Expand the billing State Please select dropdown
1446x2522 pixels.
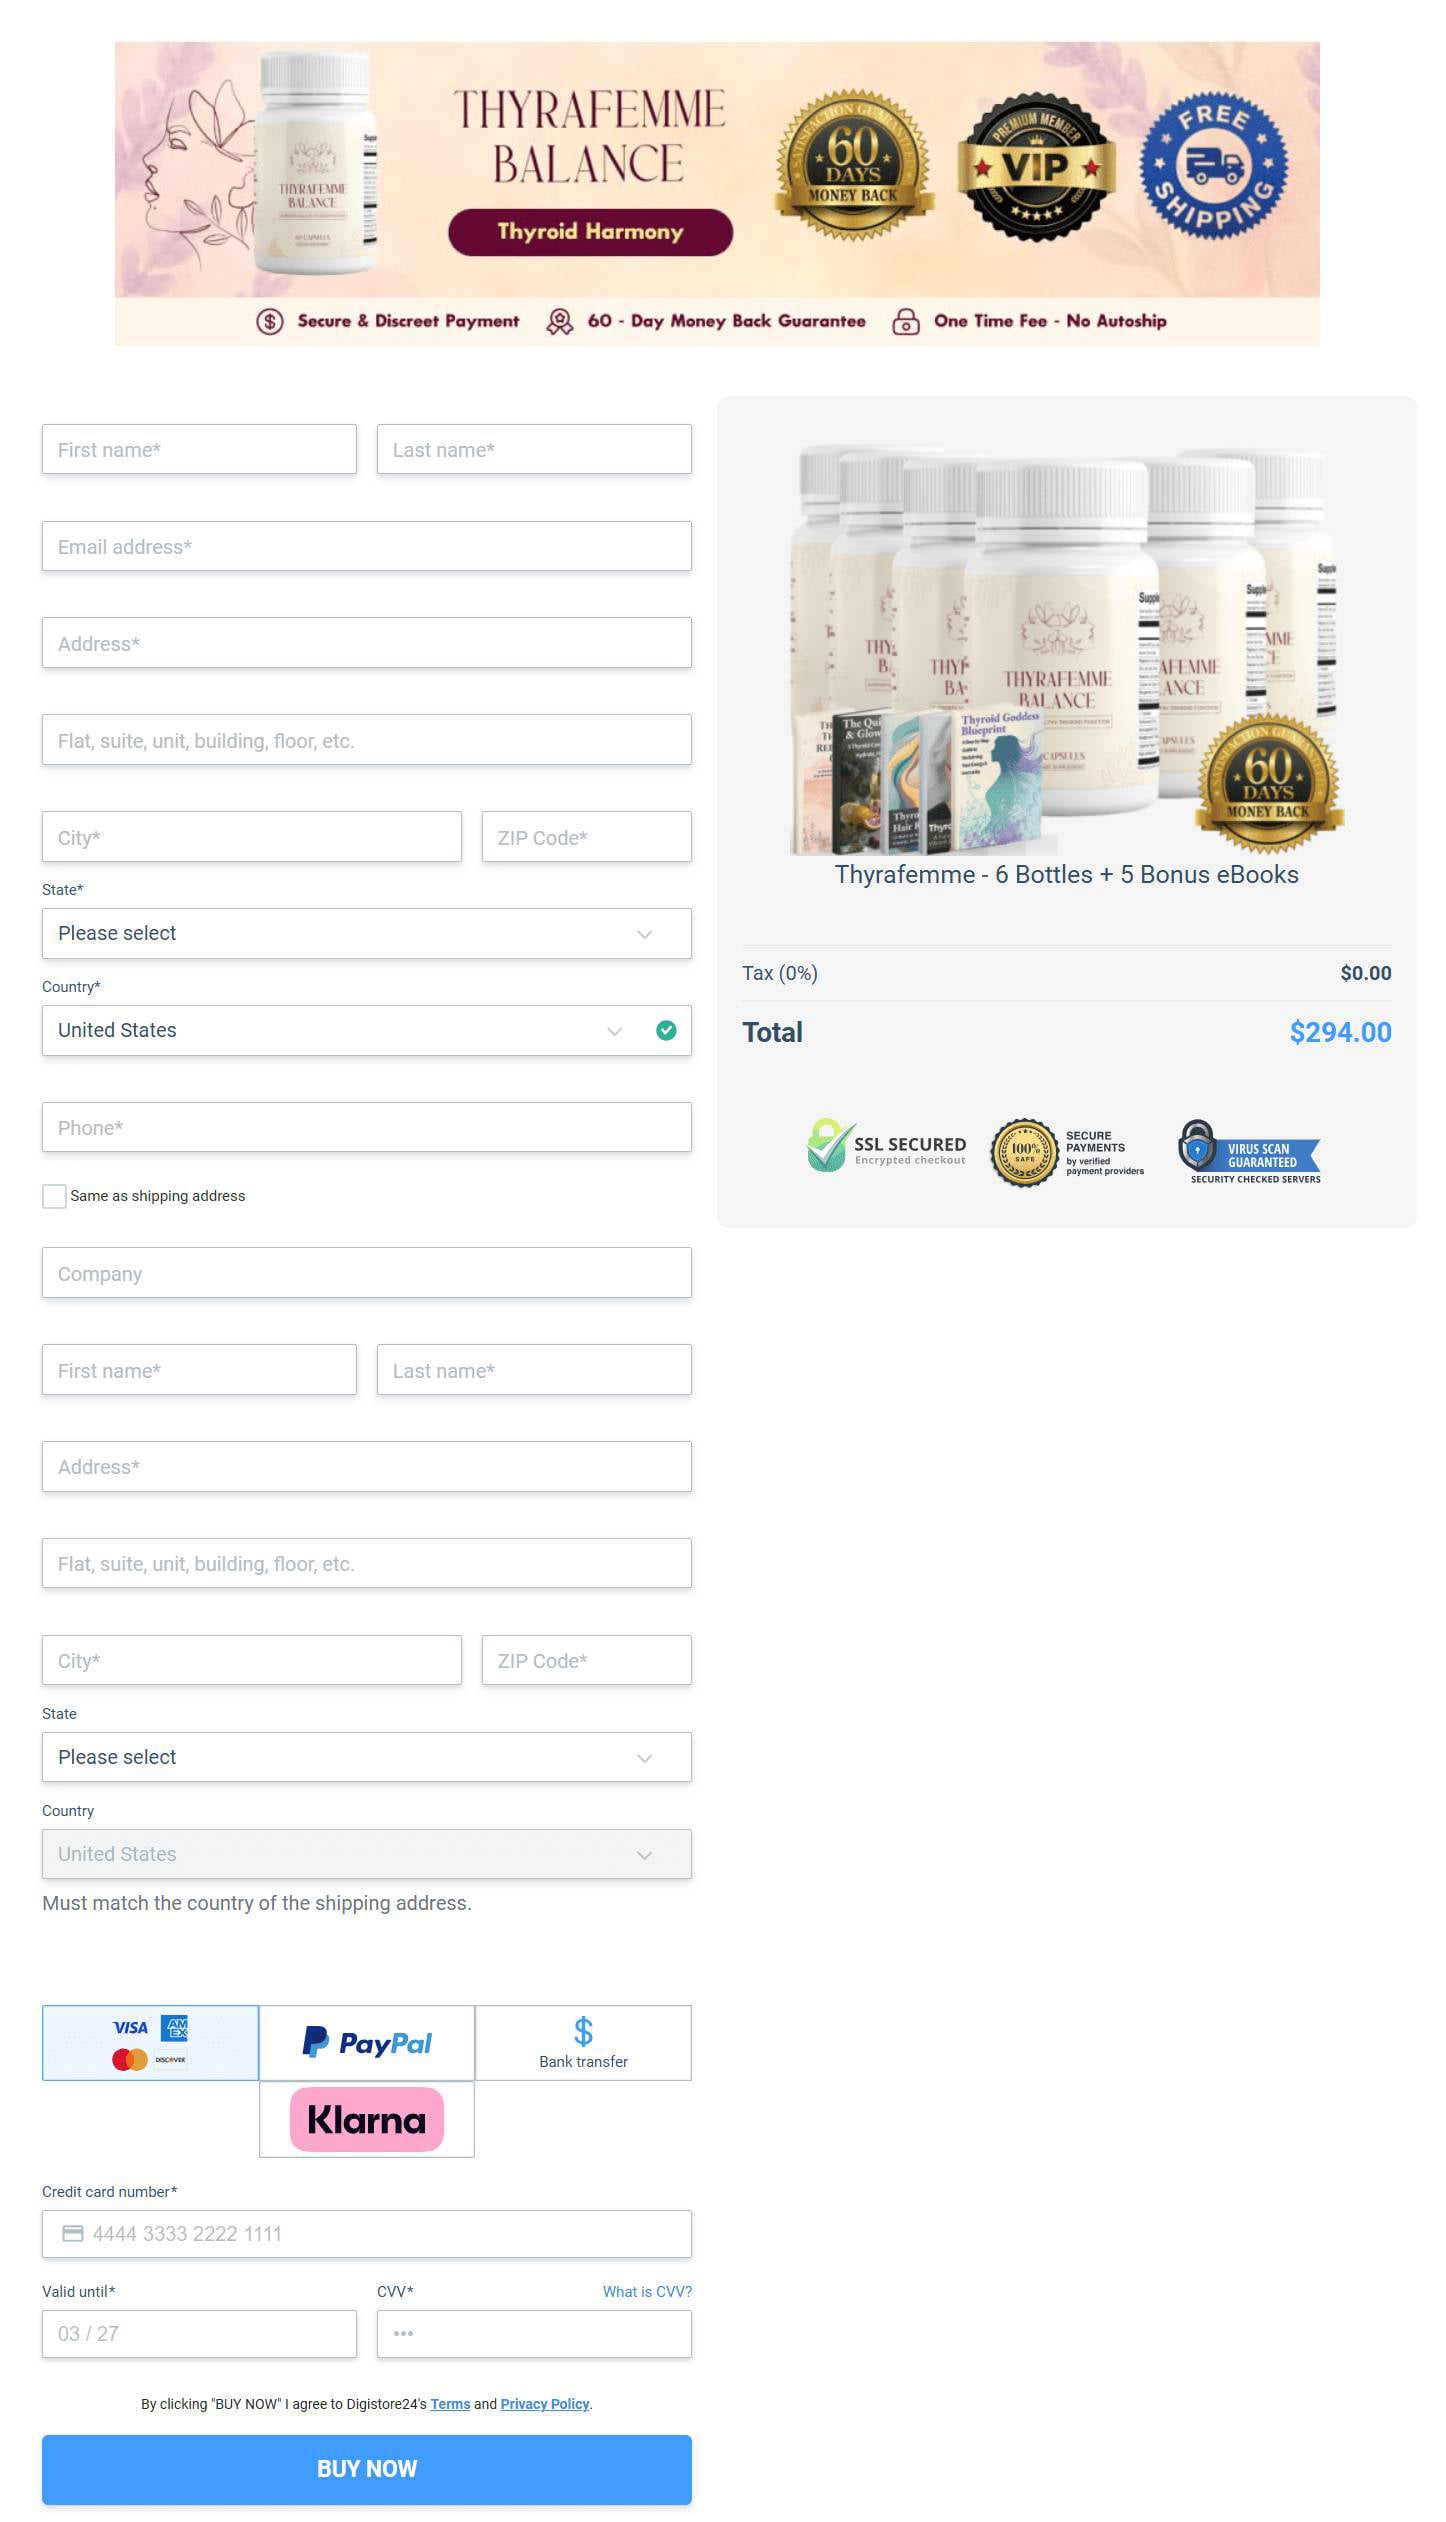[x=366, y=1757]
